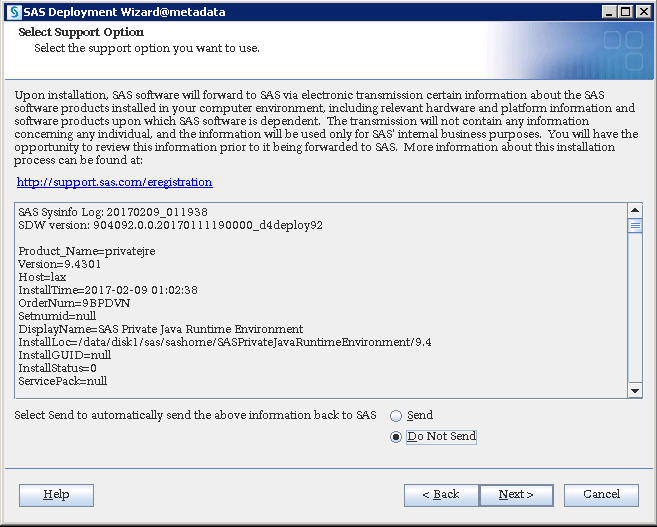Click the 'Select Support Option' heading
Image resolution: width=657 pixels, height=527 pixels.
[81, 32]
